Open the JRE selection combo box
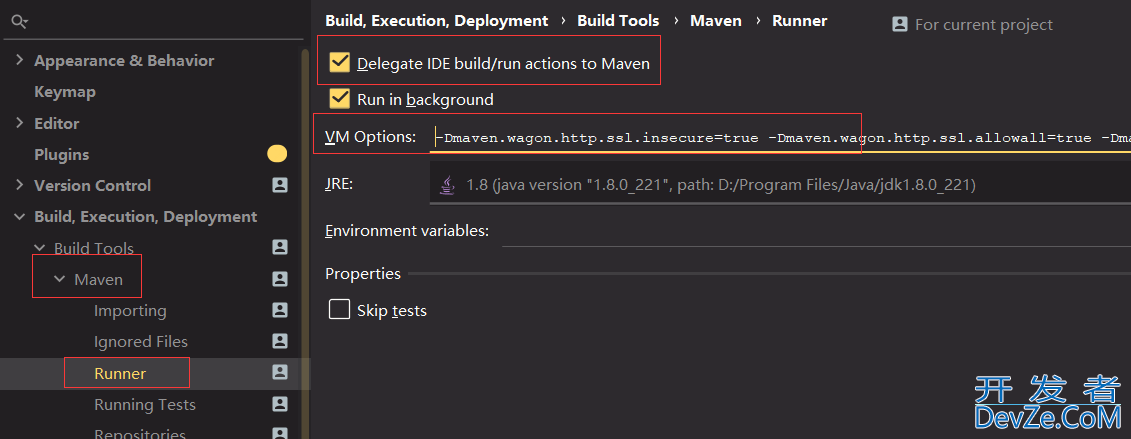This screenshot has width=1131, height=439. 780,185
